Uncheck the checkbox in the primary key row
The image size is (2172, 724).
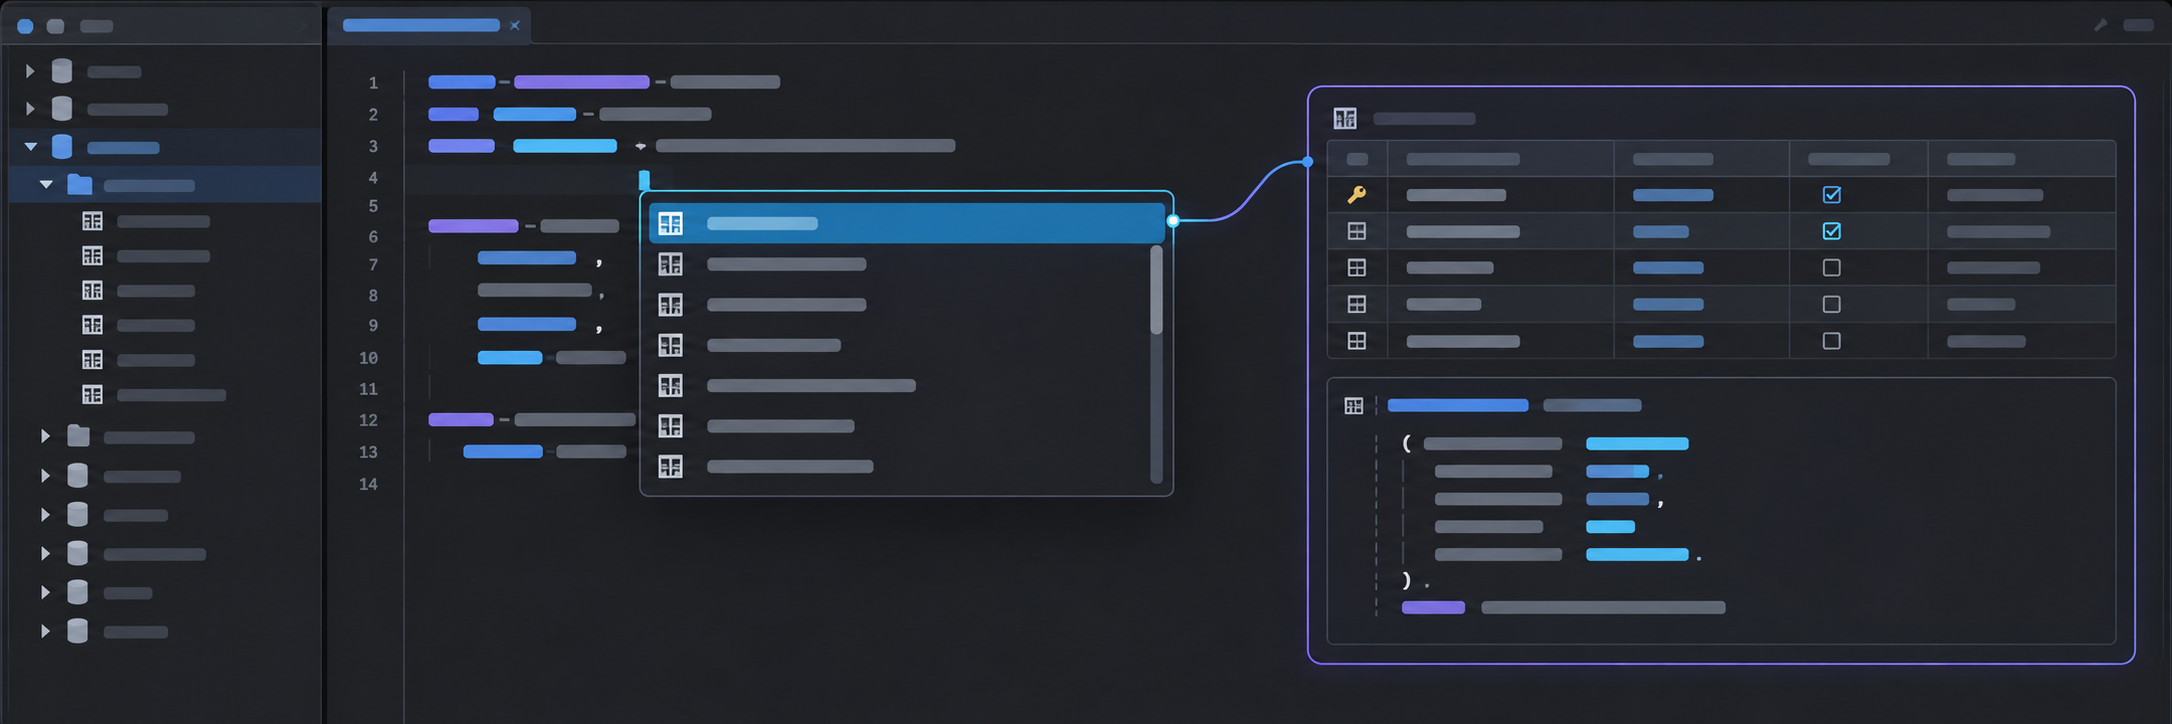point(1831,195)
